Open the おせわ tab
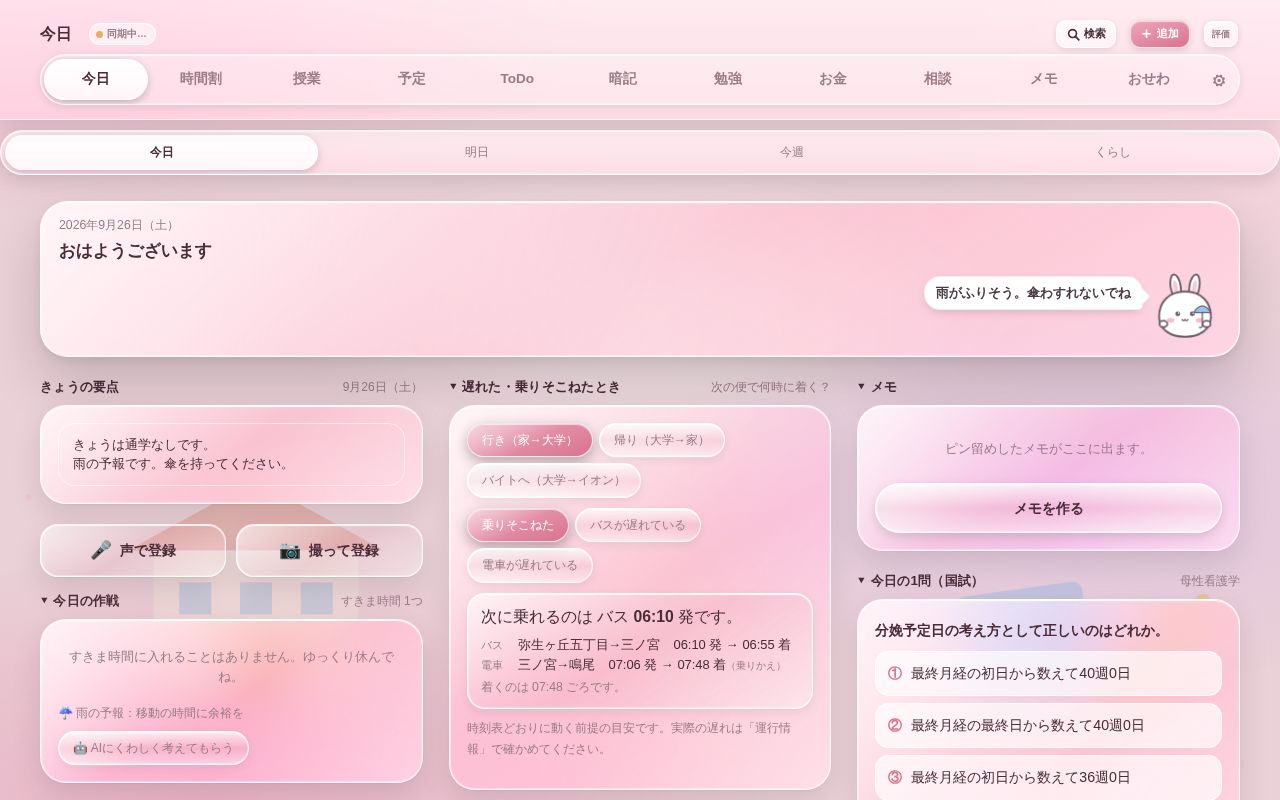 1149,79
